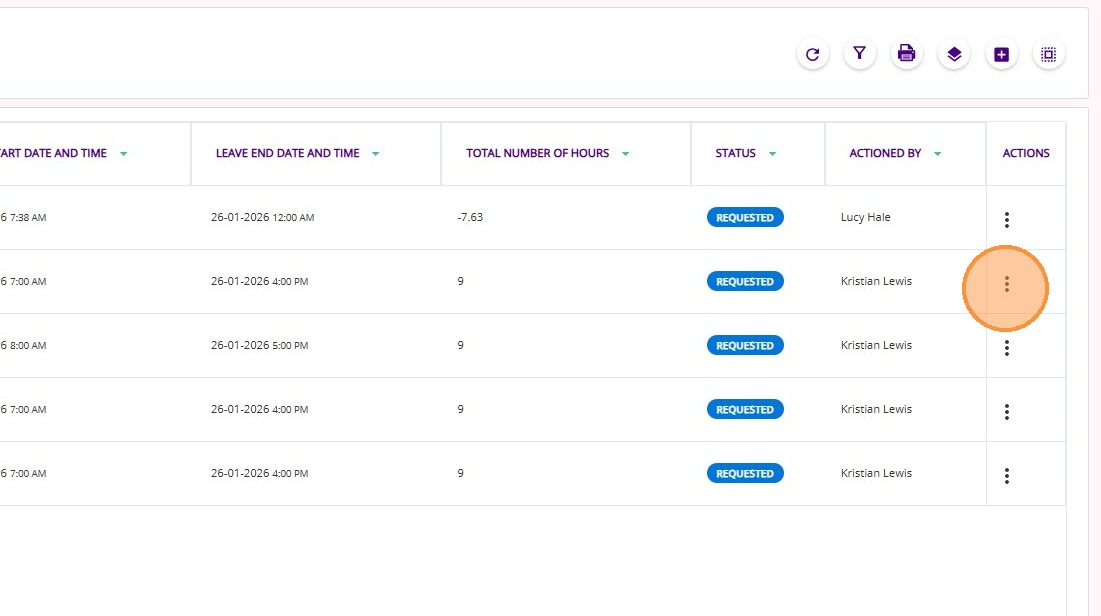This screenshot has height=616, width=1101.
Task: Click the printer icon
Action: point(906,55)
